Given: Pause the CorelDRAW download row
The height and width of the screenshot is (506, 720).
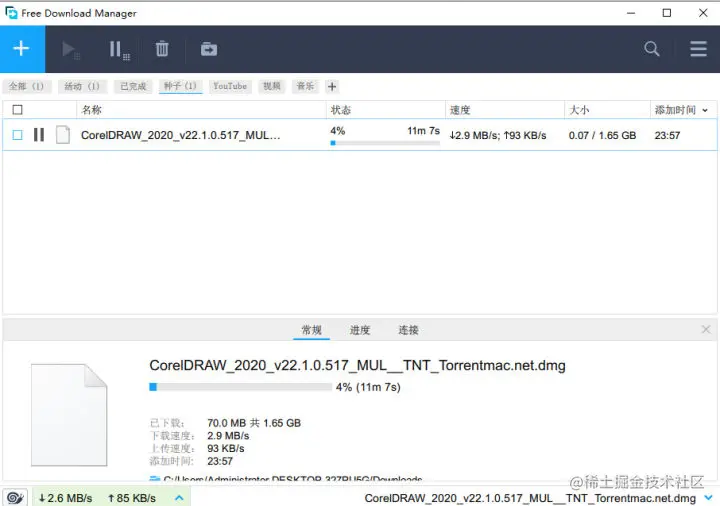Looking at the screenshot, I should 39,135.
